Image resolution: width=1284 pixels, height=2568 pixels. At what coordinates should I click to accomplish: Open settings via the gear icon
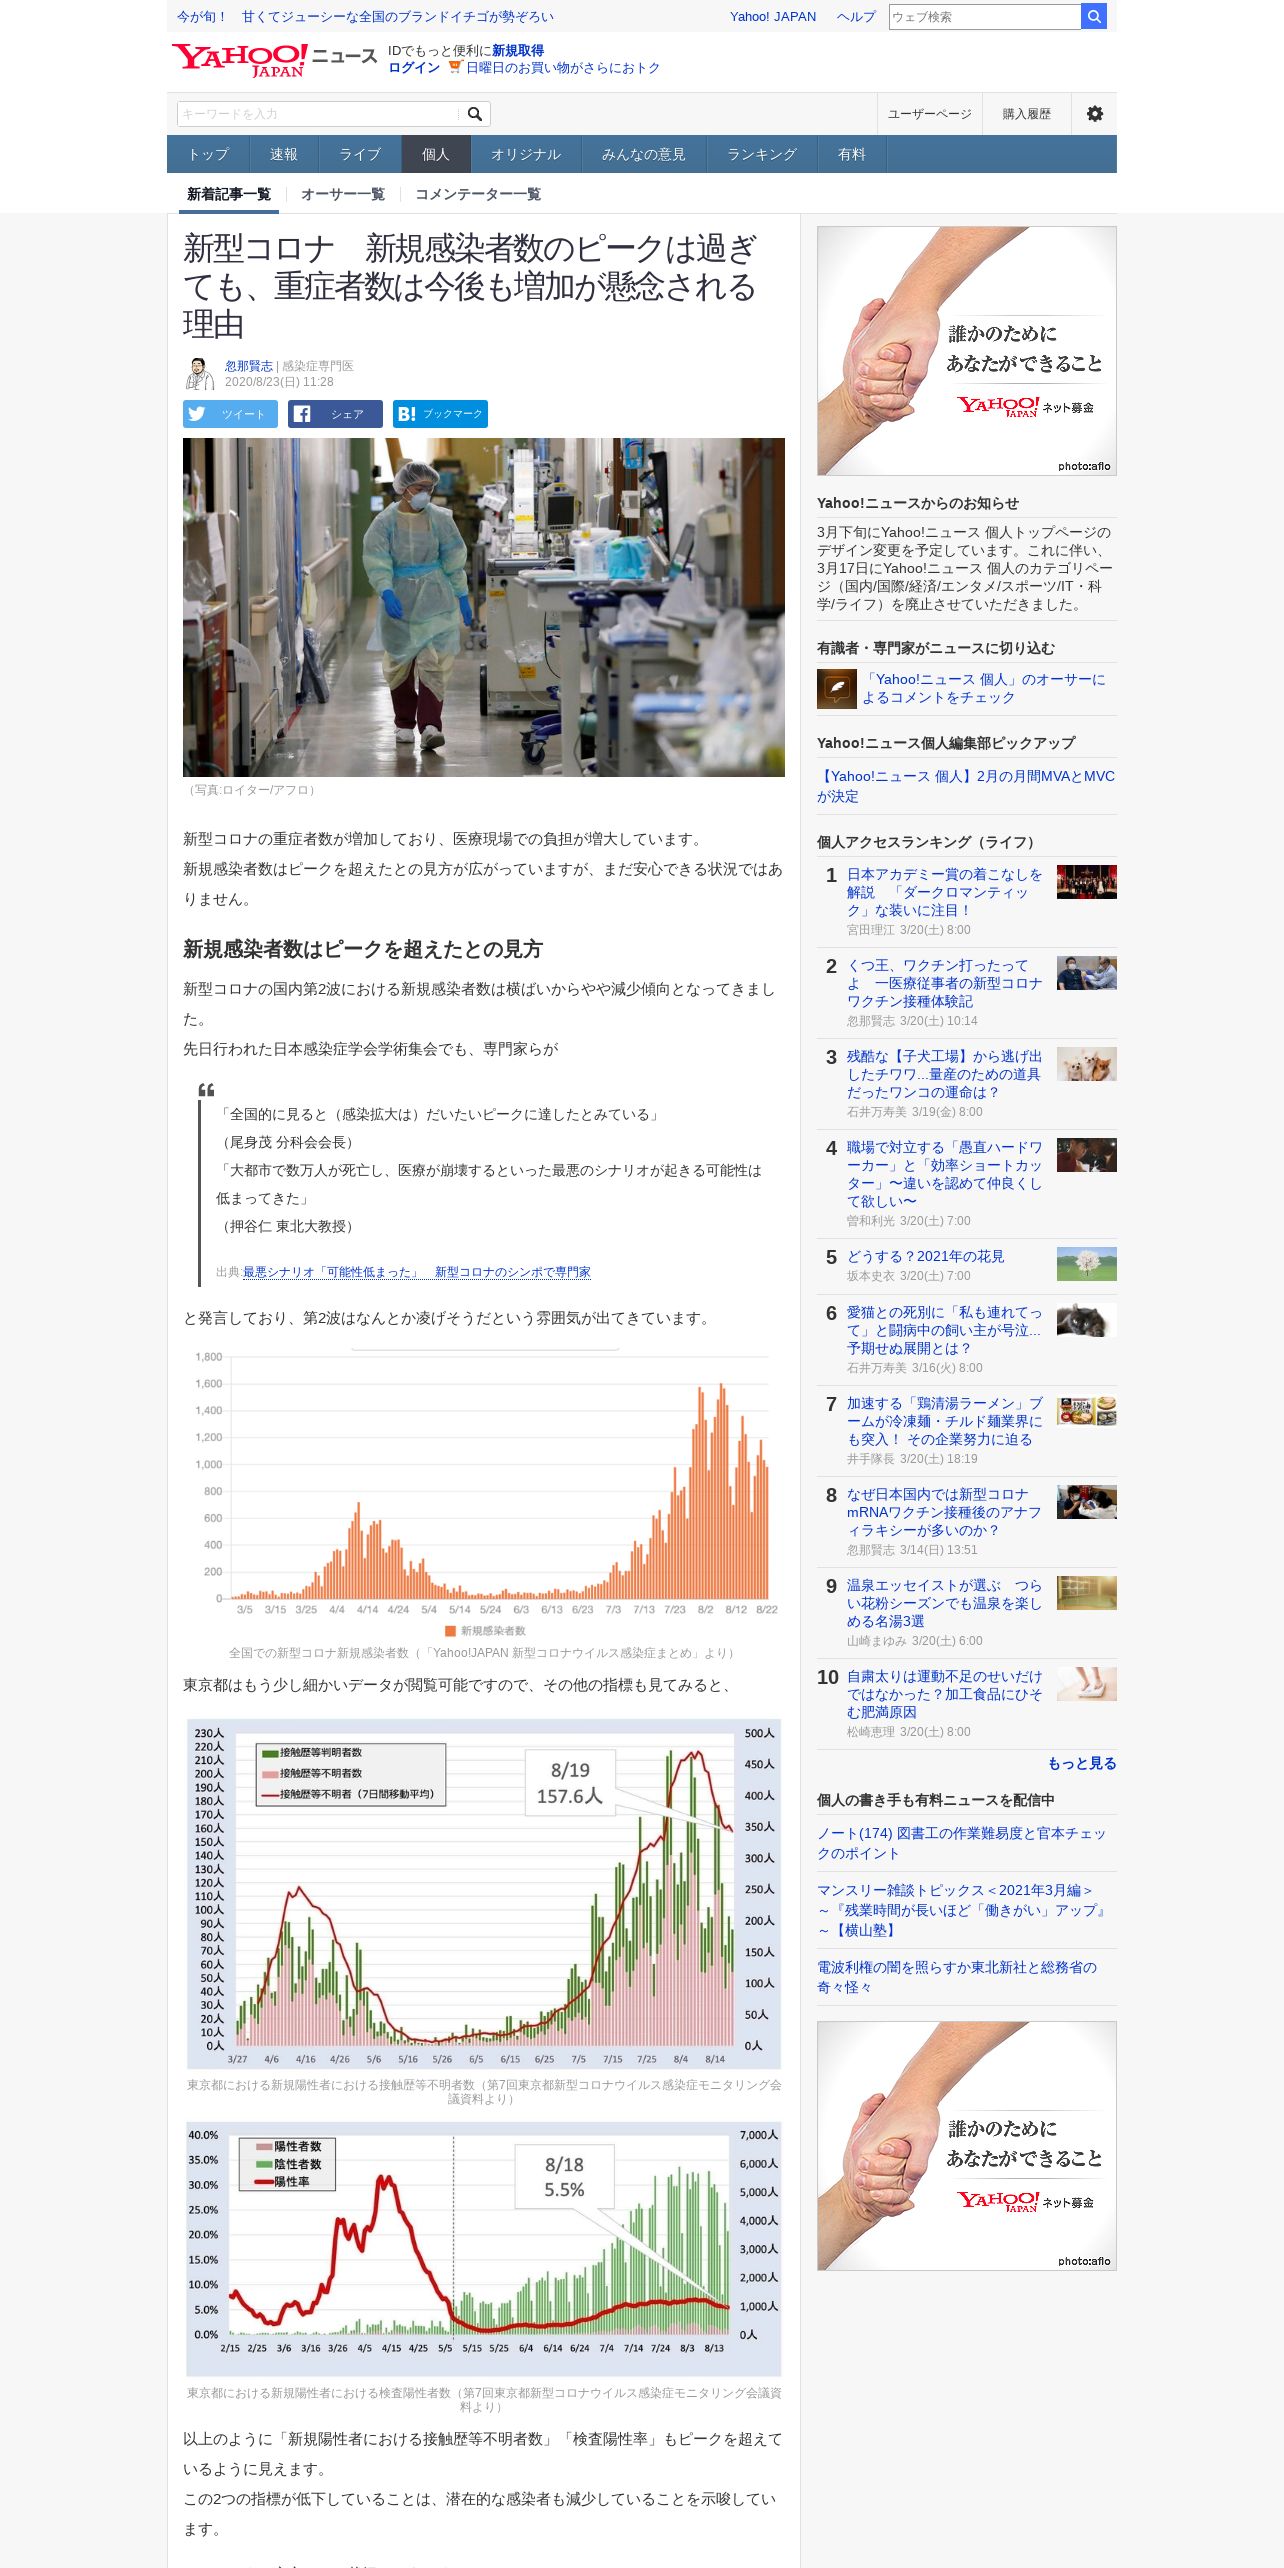coord(1095,114)
